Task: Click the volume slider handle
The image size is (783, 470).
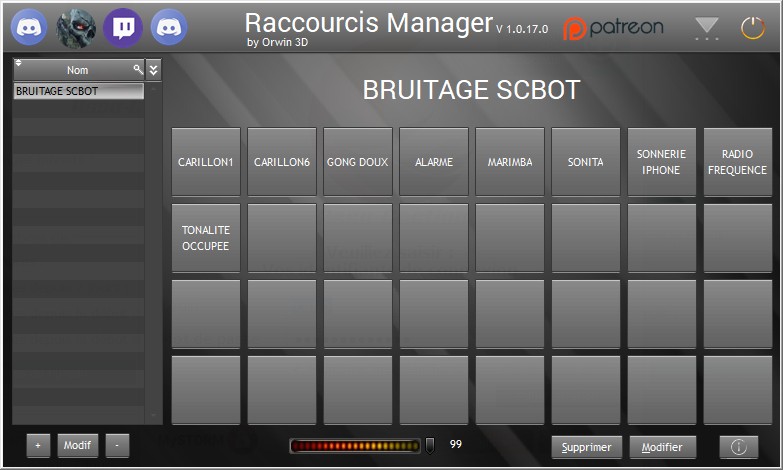Action: tap(429, 446)
